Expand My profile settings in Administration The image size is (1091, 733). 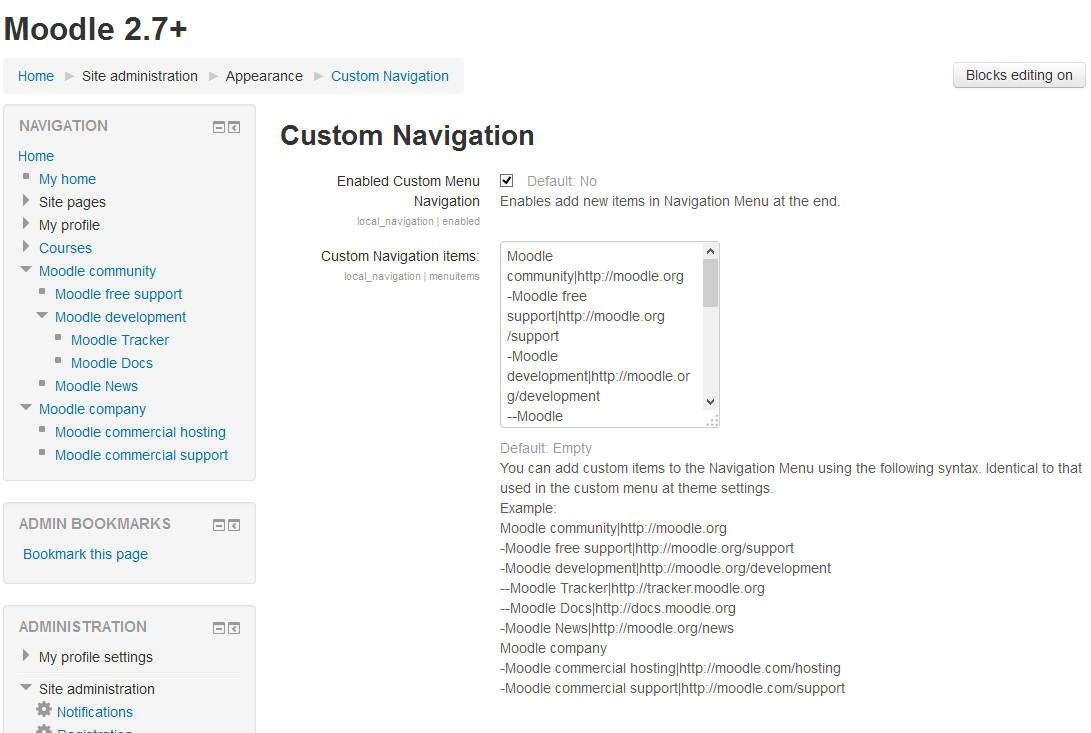click(x=26, y=656)
